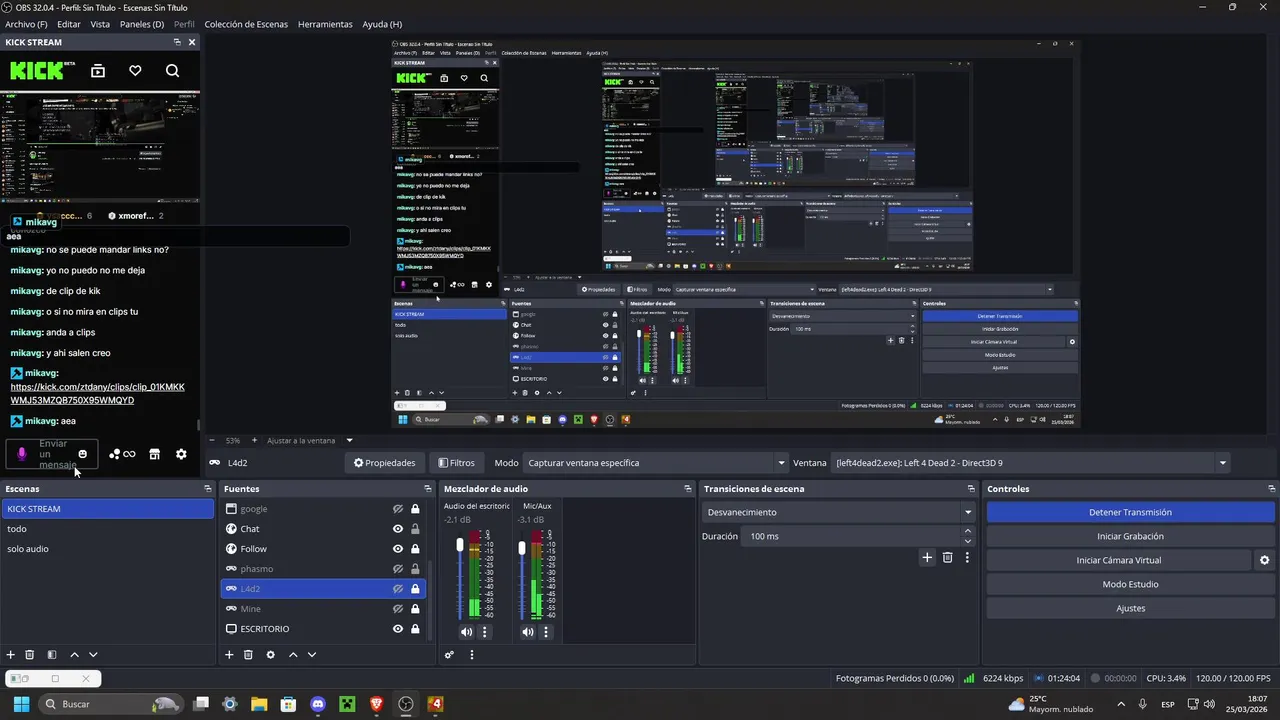Remove selected source with trash icon
The image size is (1280, 720).
coord(248,655)
